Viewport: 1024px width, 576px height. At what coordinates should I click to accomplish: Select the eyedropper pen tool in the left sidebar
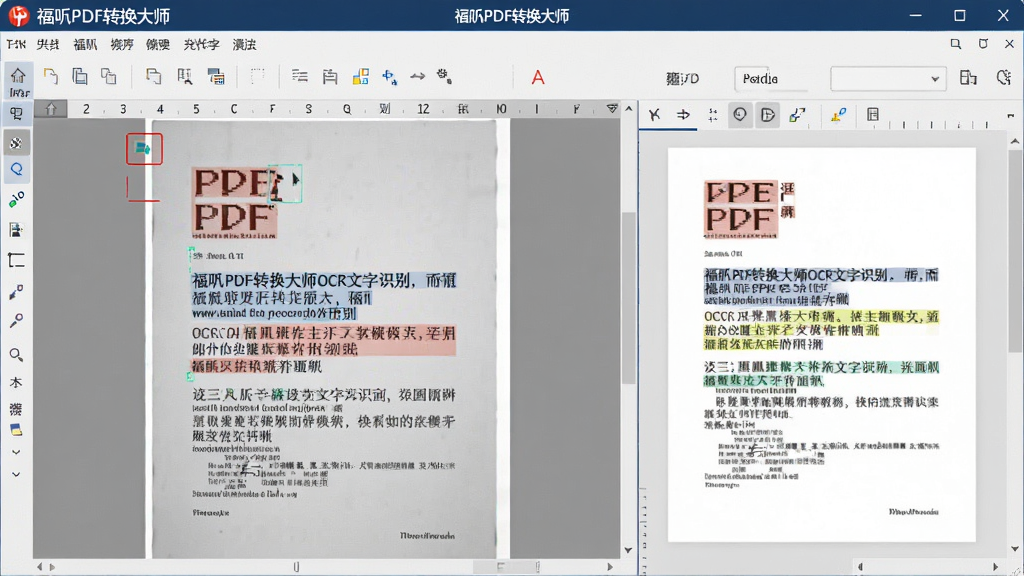(x=16, y=292)
